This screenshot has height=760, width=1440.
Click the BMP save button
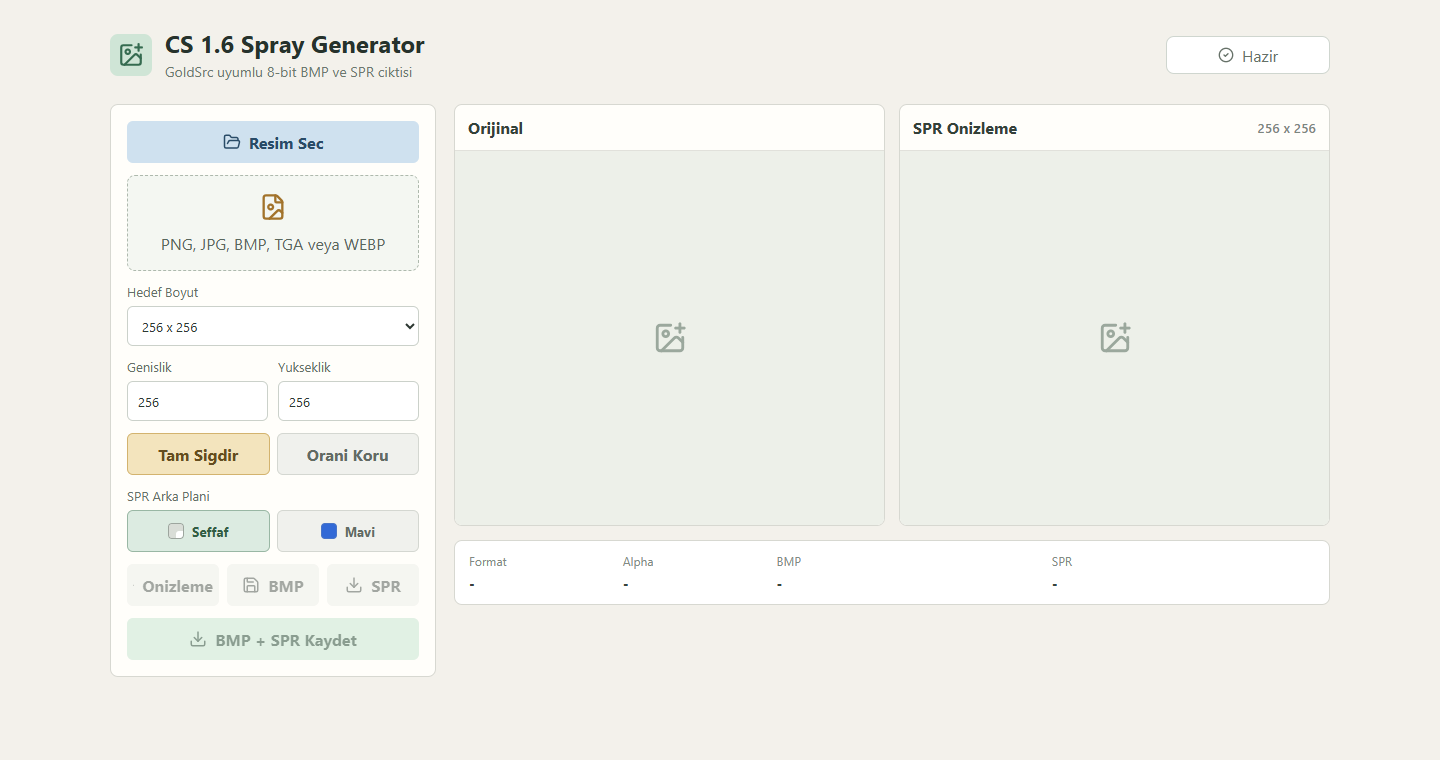tap(273, 585)
